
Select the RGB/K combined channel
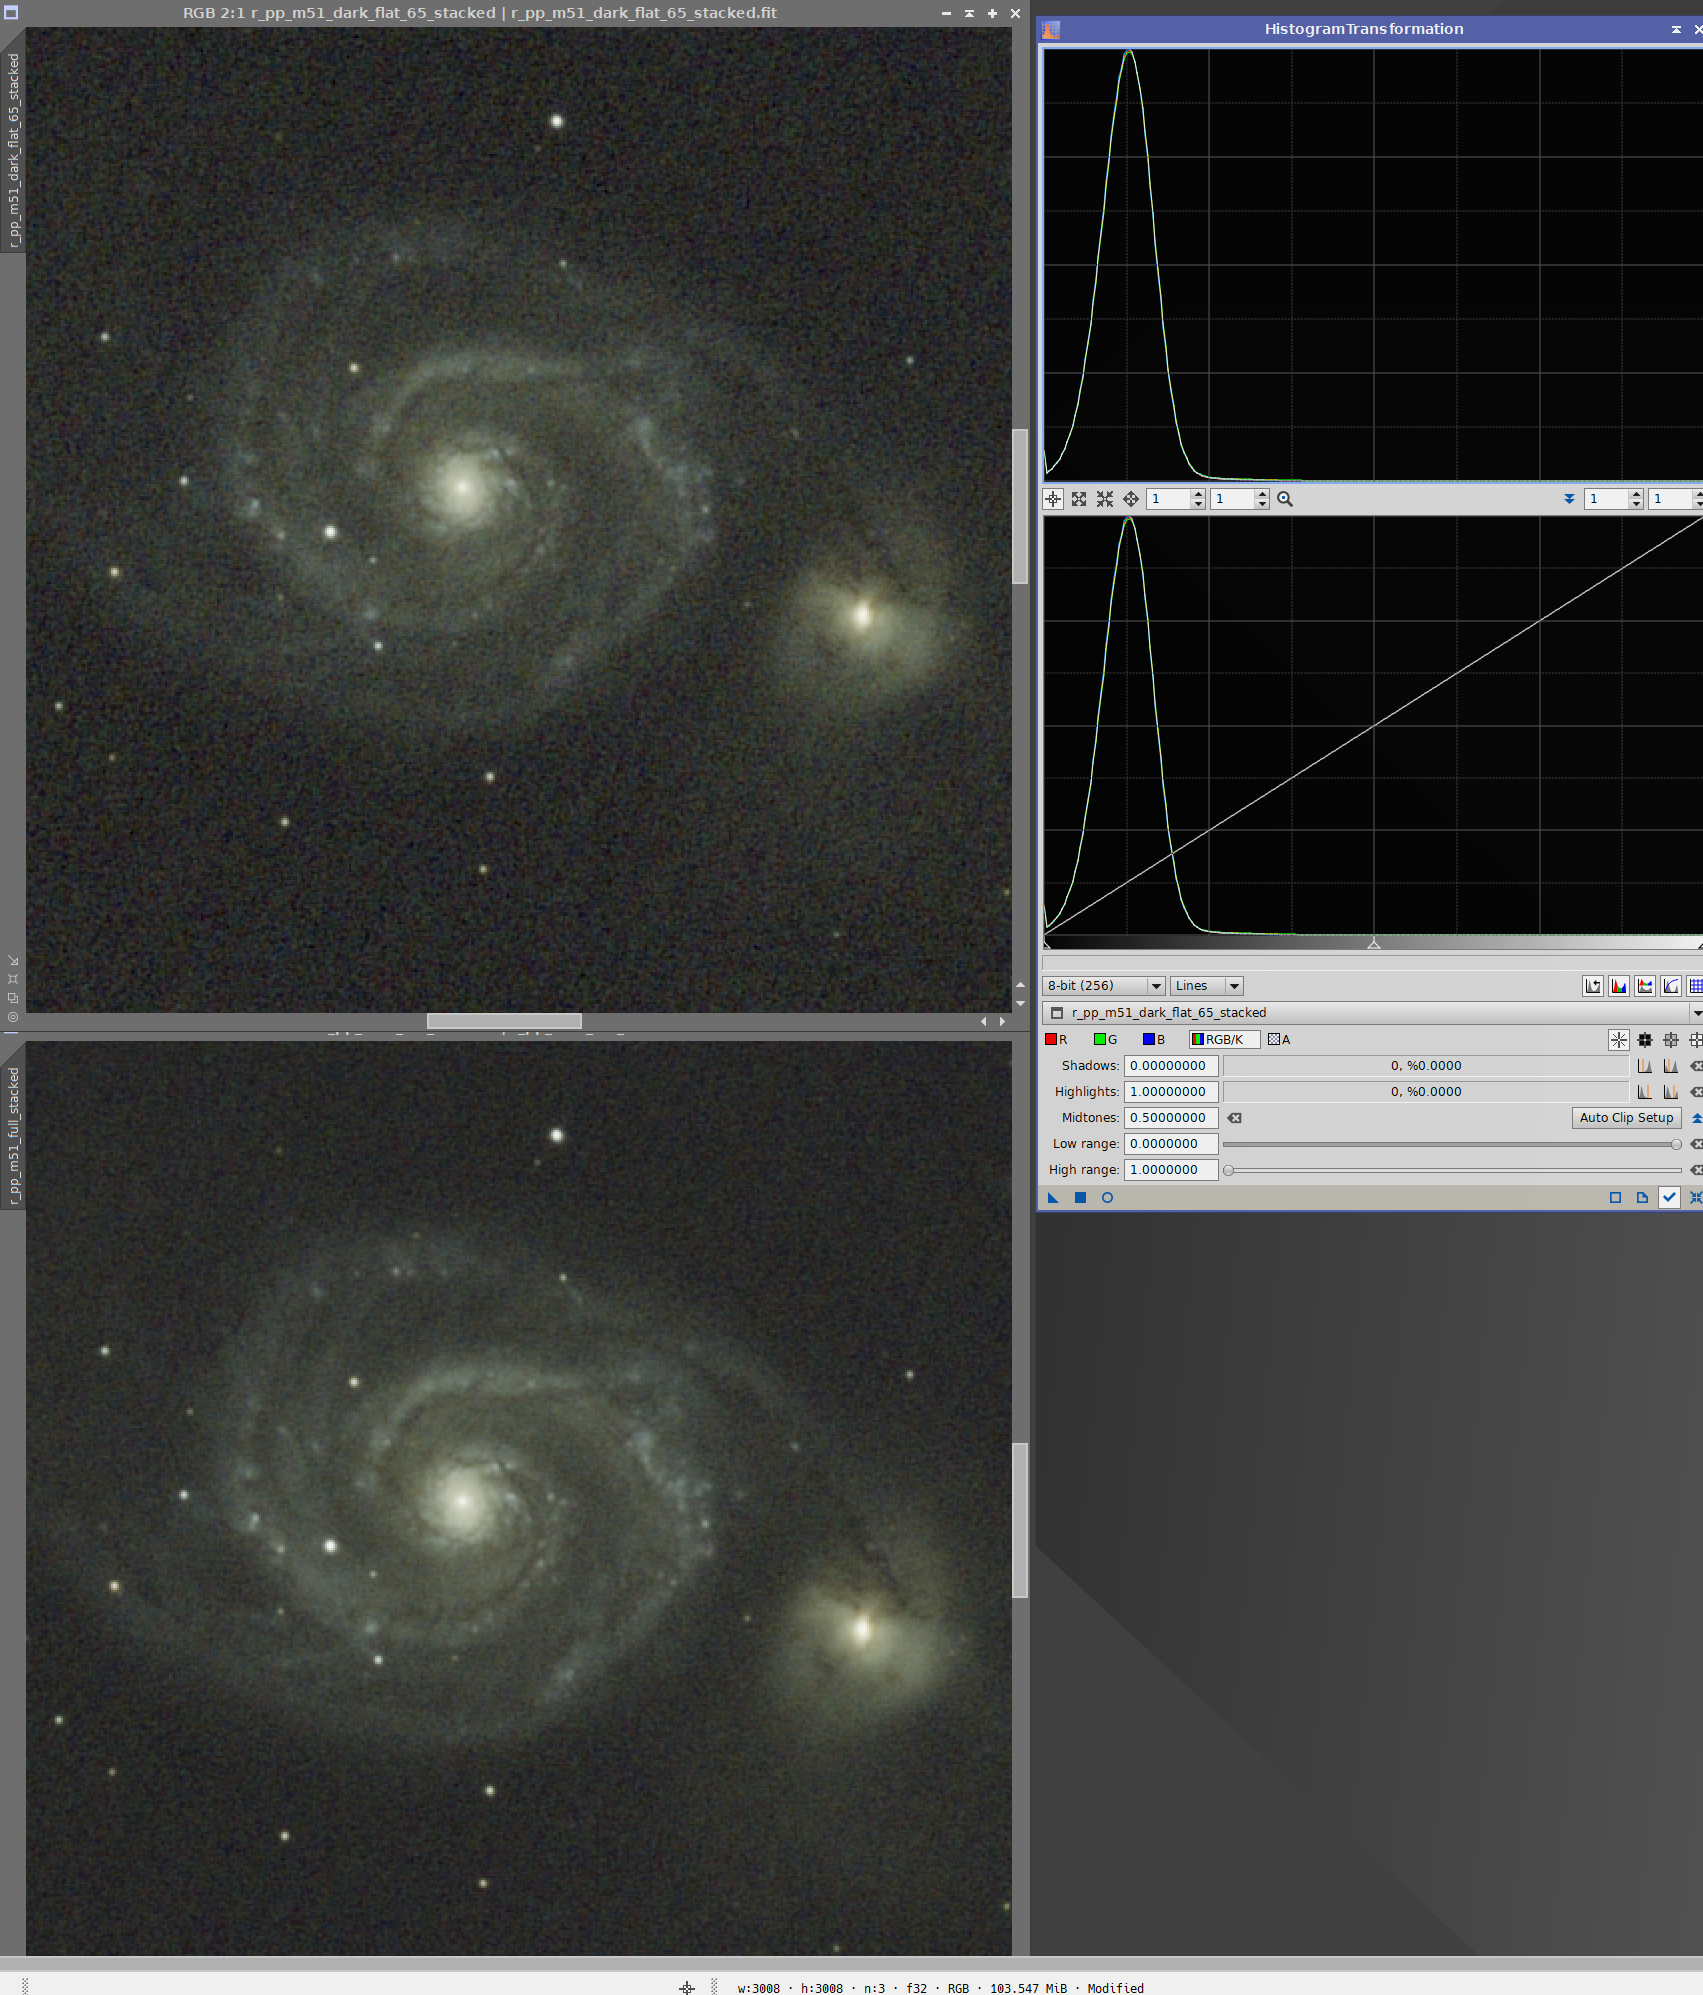coord(1224,1040)
